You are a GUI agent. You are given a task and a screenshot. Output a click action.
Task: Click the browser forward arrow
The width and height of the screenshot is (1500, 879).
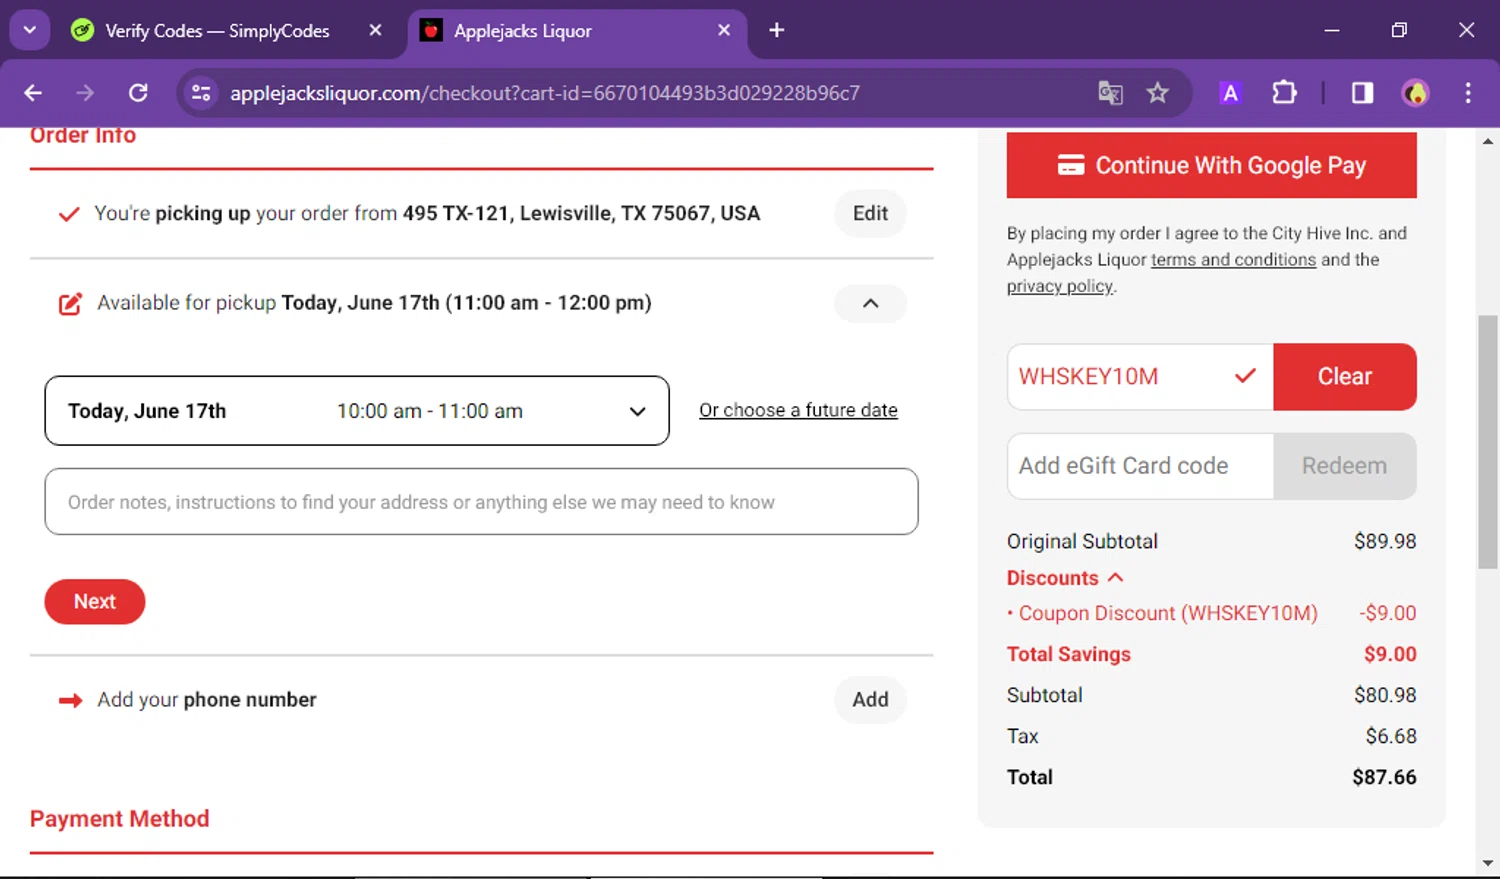point(85,93)
